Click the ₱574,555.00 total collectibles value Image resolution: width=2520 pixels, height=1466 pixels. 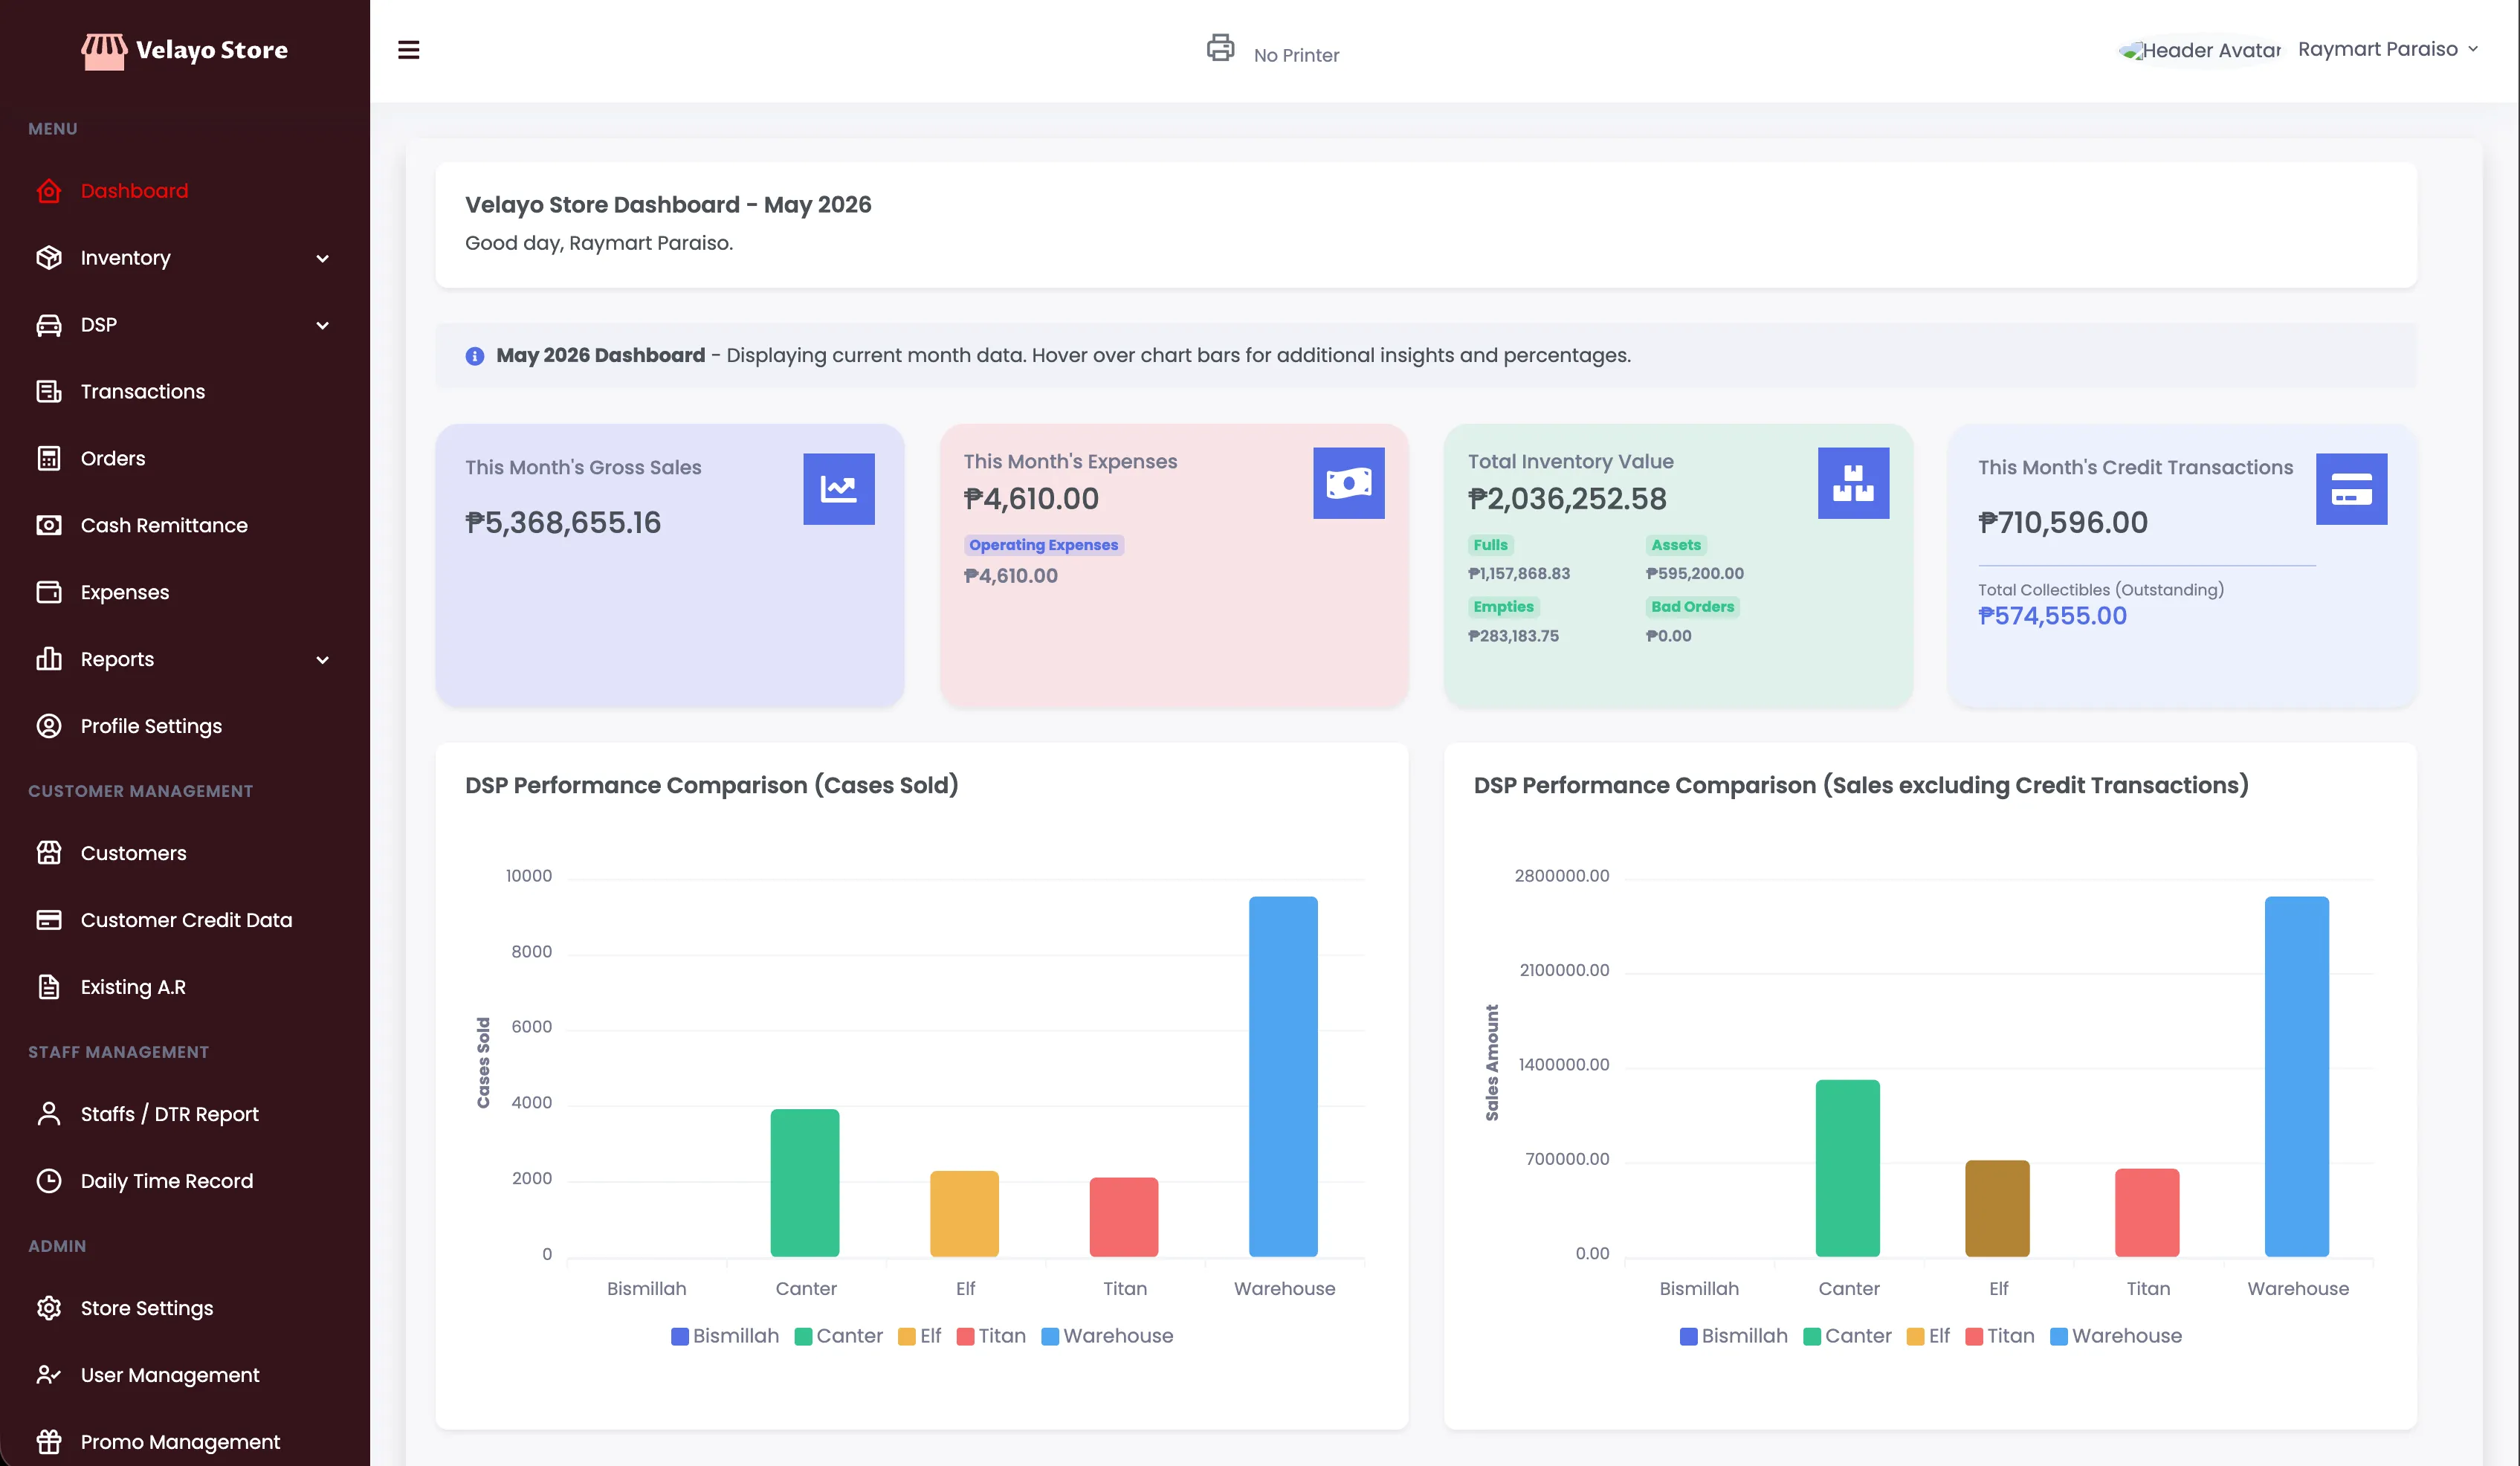pyautogui.click(x=2052, y=617)
